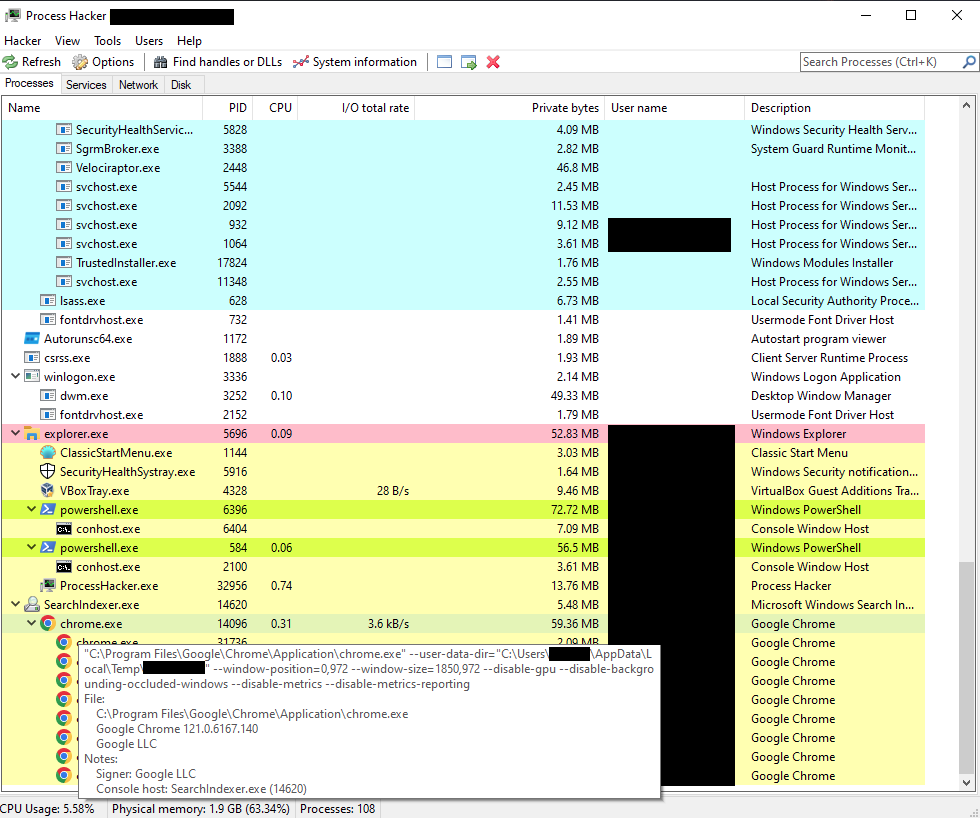Open the Tools menu
The width and height of the screenshot is (980, 818).
click(x=107, y=40)
